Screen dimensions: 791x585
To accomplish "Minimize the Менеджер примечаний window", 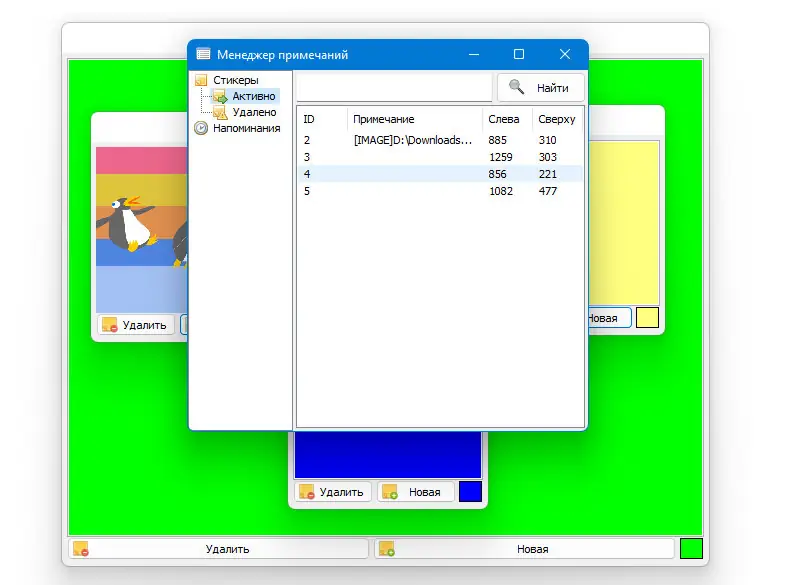I will (x=474, y=54).
